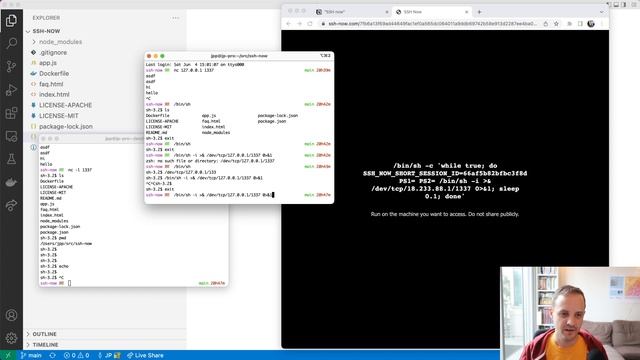Toggle browser side panel icon

click(x=580, y=24)
